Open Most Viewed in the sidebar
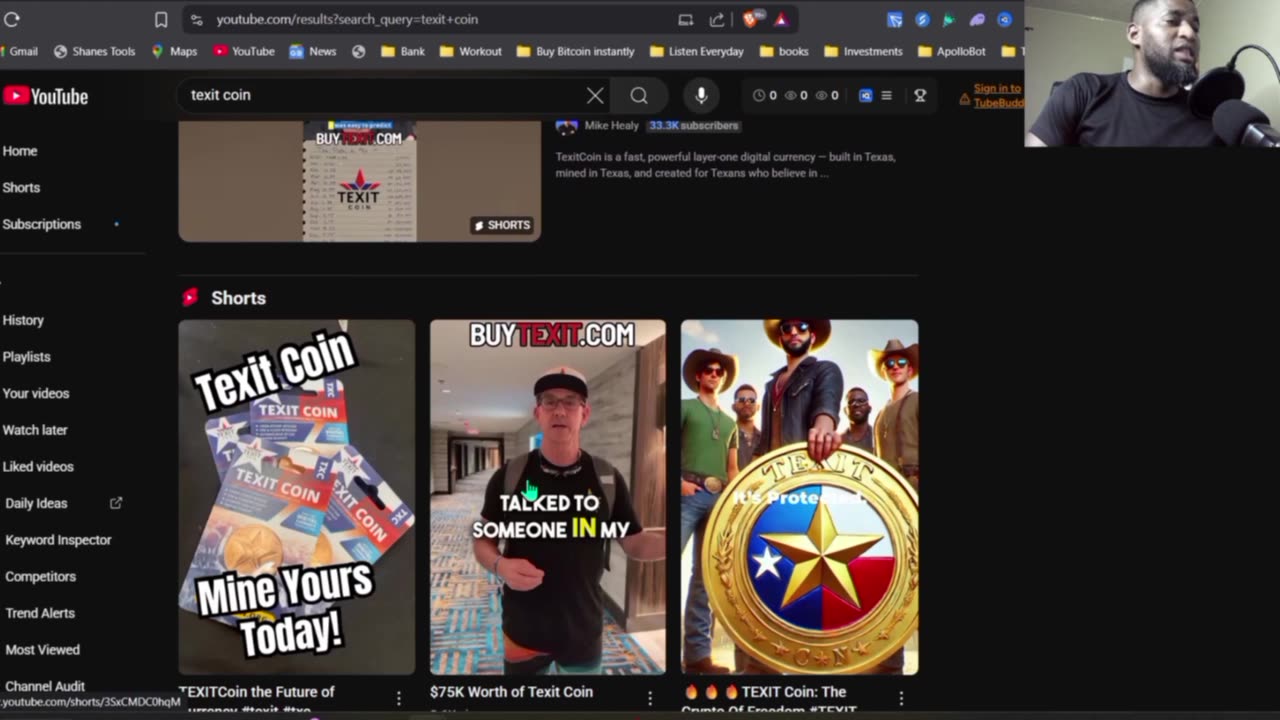Viewport: 1280px width, 720px height. 42,650
